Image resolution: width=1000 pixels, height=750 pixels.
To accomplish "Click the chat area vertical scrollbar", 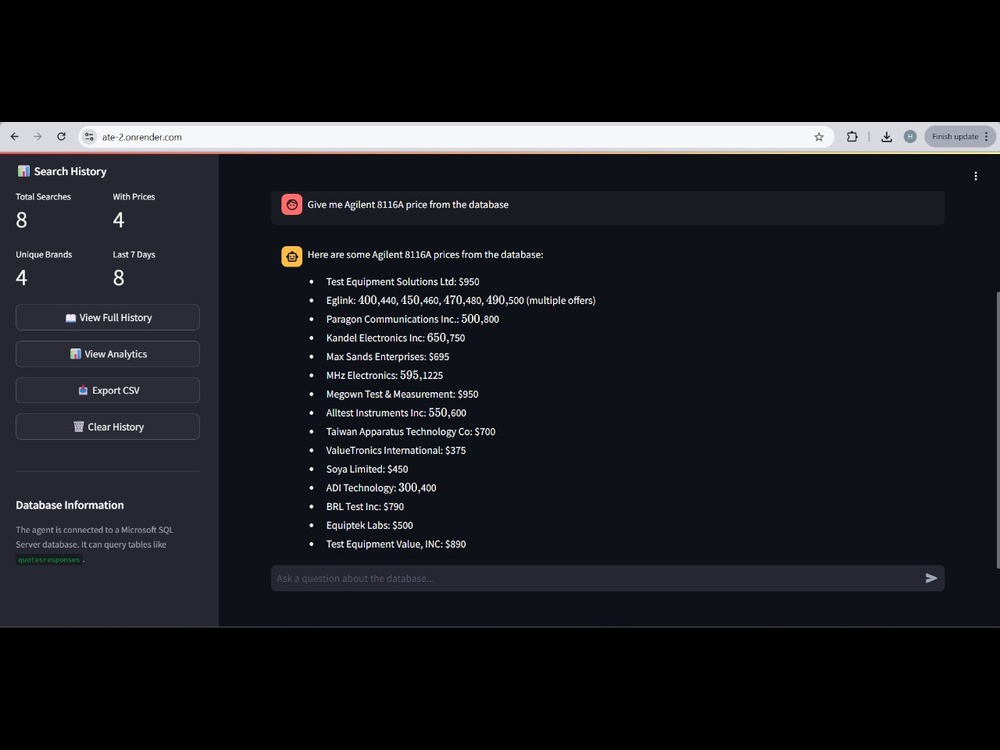I will coord(997,430).
